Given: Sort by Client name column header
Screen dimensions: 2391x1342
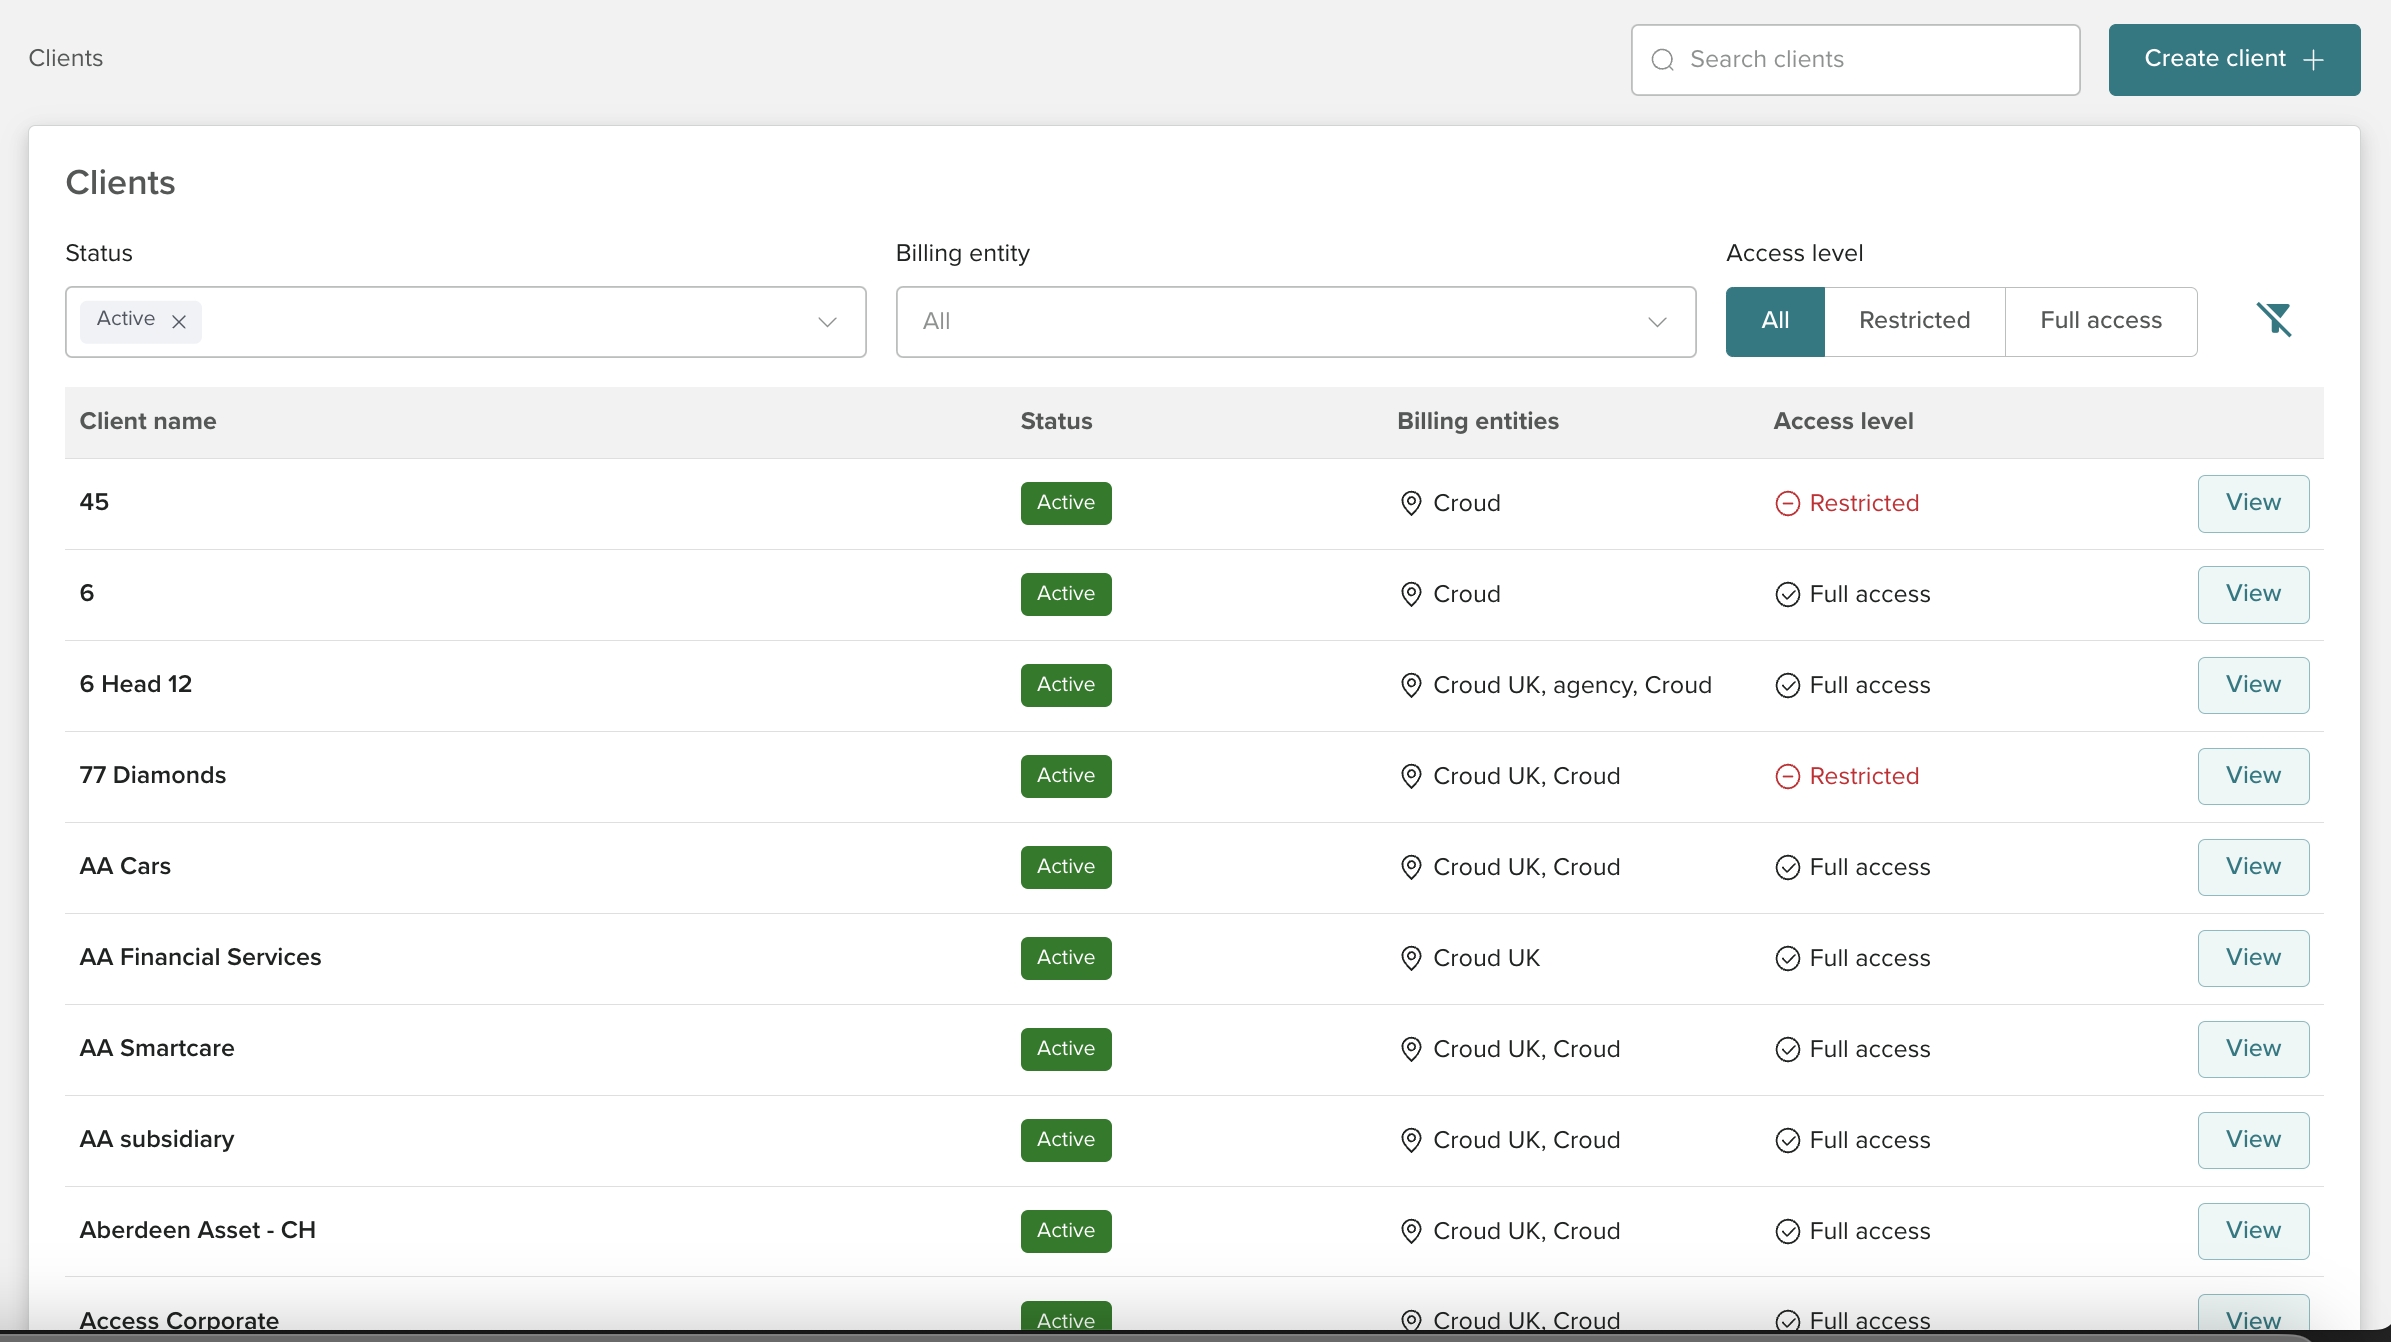Looking at the screenshot, I should coord(148,421).
